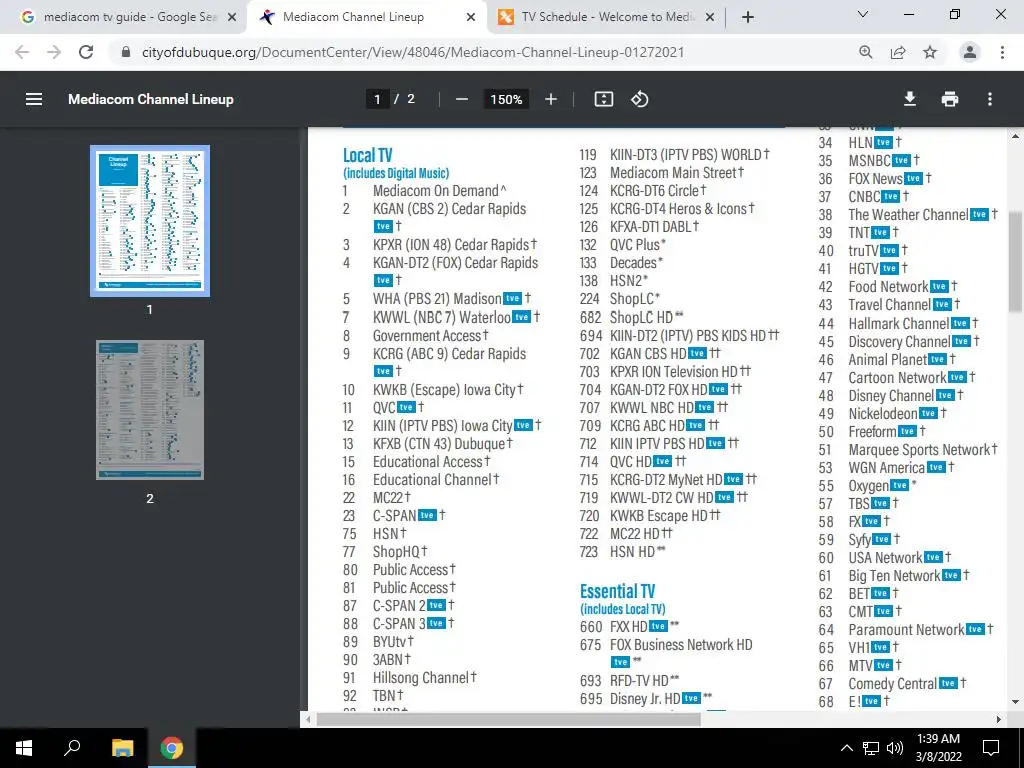1024x768 pixels.
Task: Click the scroll left arrow
Action: click(309, 719)
